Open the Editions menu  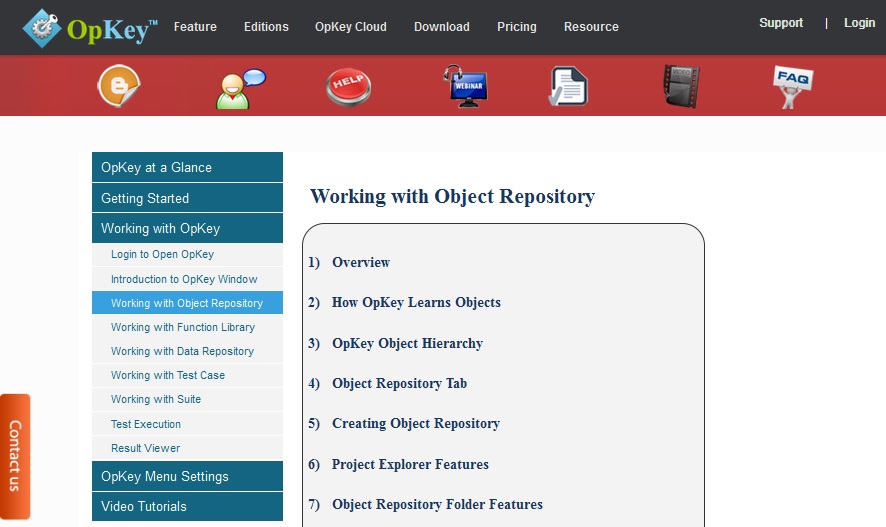click(x=266, y=27)
